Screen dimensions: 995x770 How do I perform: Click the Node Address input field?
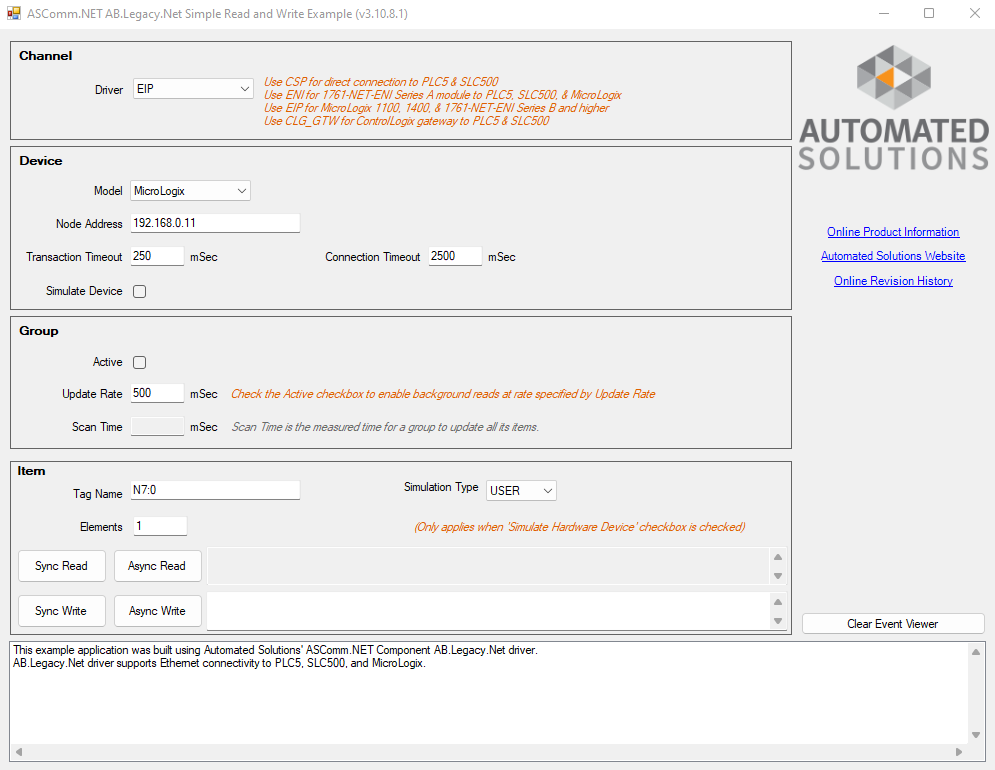[215, 223]
